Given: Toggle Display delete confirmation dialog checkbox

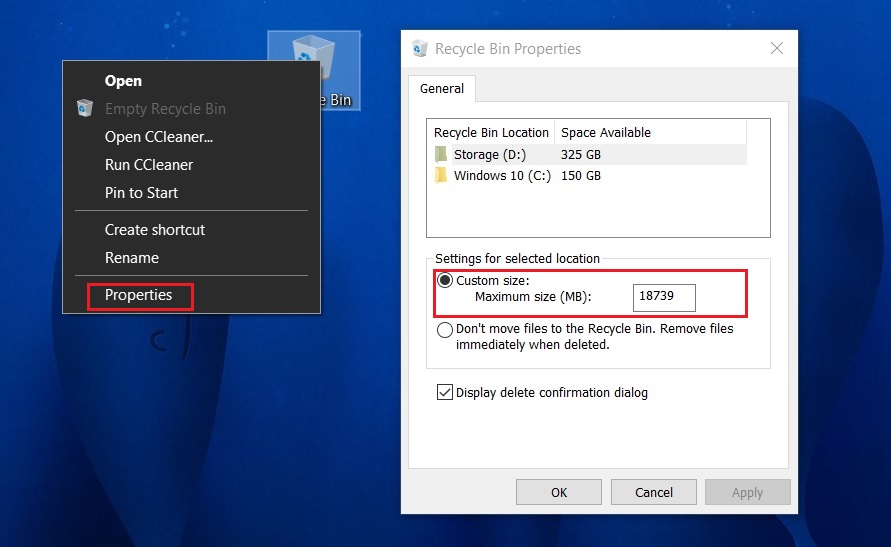Looking at the screenshot, I should coord(444,392).
